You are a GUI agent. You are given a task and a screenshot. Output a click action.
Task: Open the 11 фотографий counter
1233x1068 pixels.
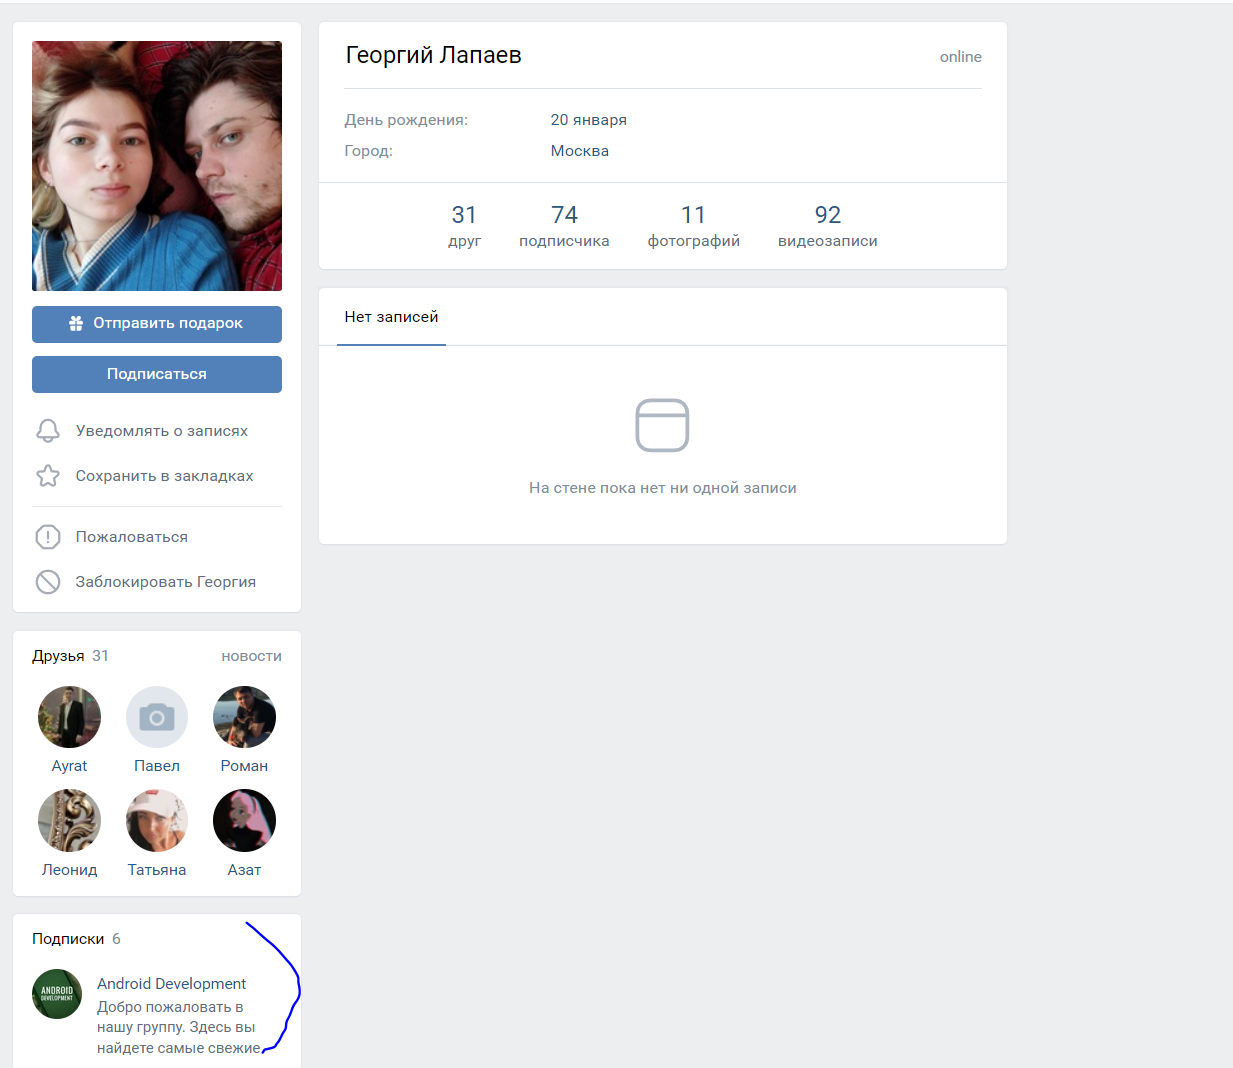pos(694,226)
